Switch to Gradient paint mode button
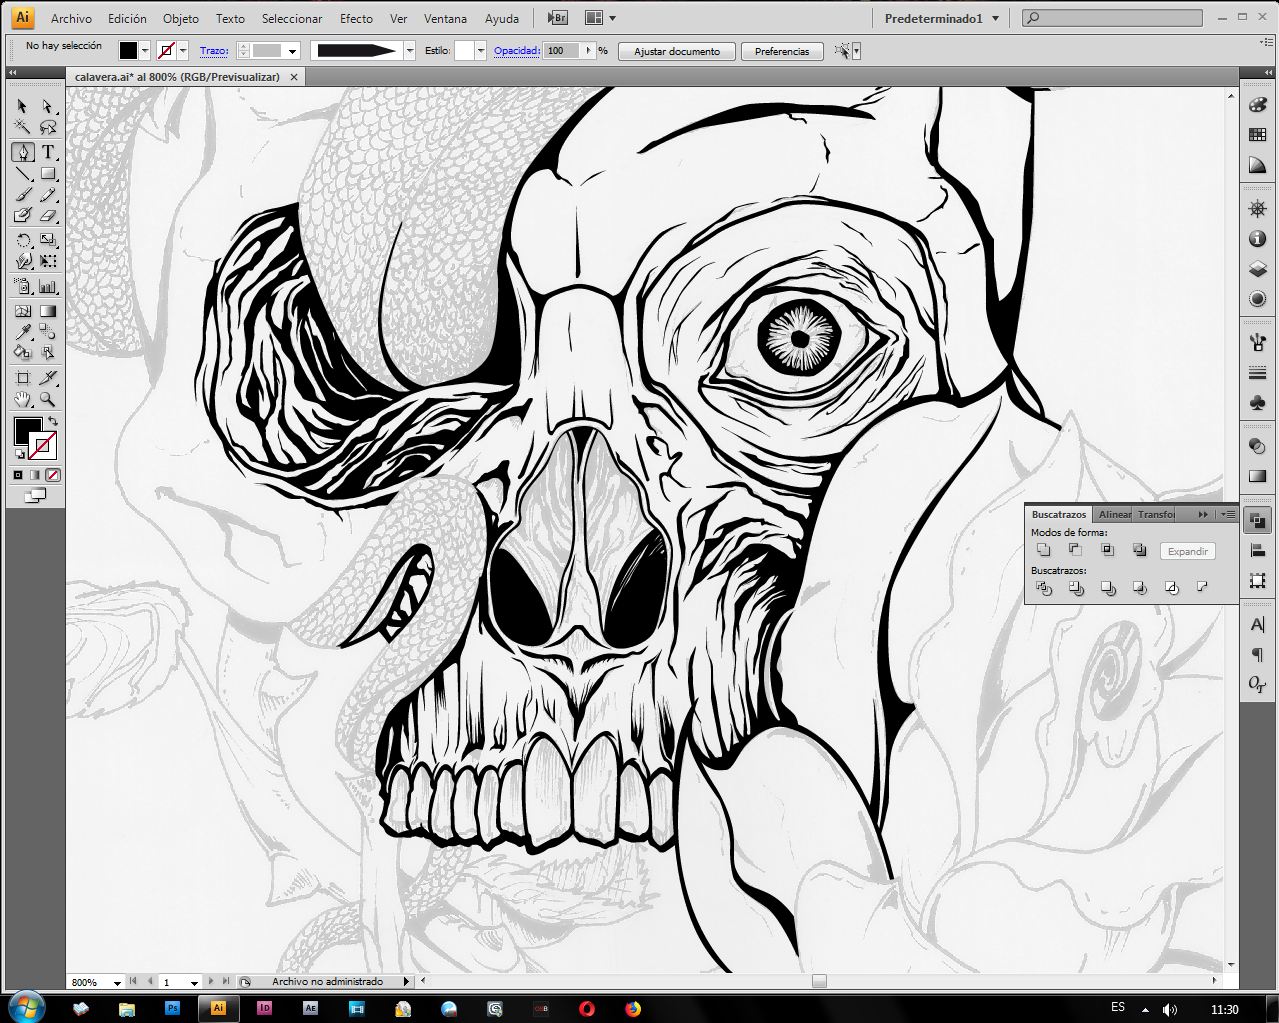 [36, 475]
